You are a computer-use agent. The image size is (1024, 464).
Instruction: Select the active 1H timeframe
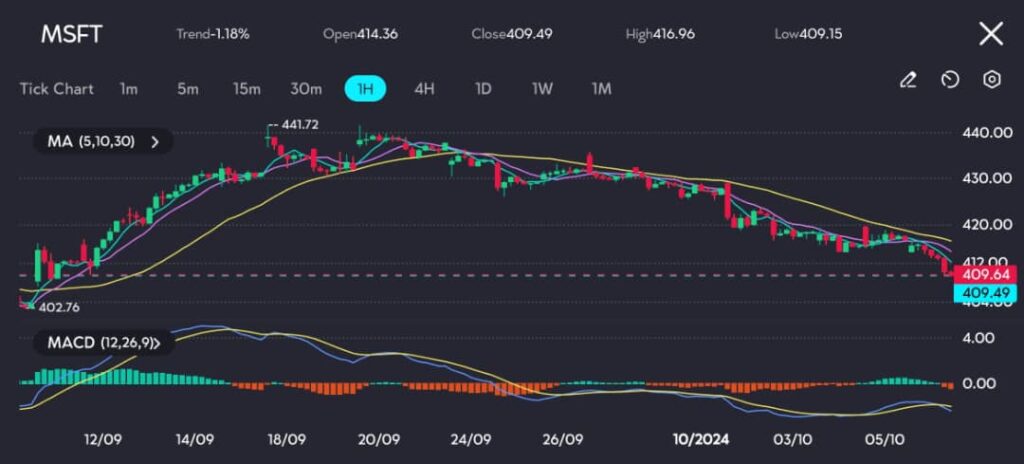[x=365, y=89]
